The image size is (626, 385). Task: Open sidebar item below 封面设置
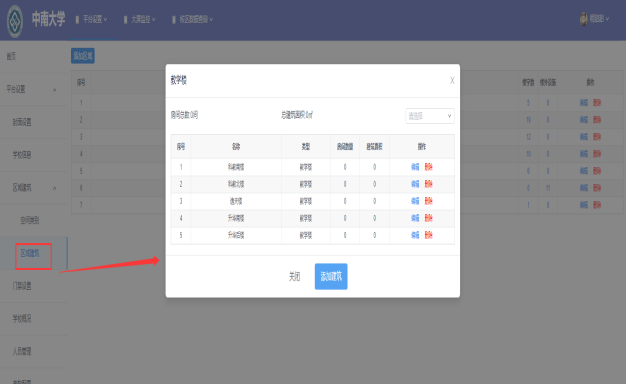(x=22, y=155)
